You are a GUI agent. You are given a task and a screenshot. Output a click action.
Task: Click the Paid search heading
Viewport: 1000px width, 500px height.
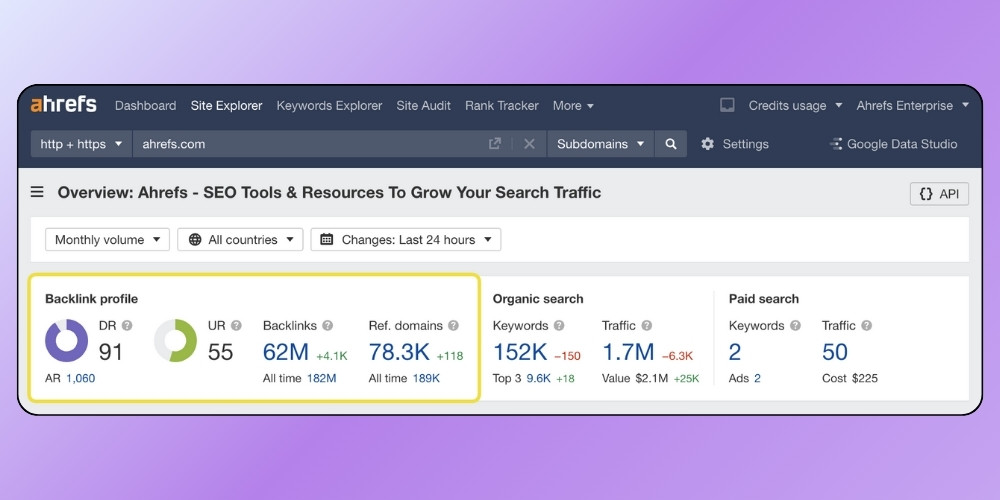click(763, 298)
